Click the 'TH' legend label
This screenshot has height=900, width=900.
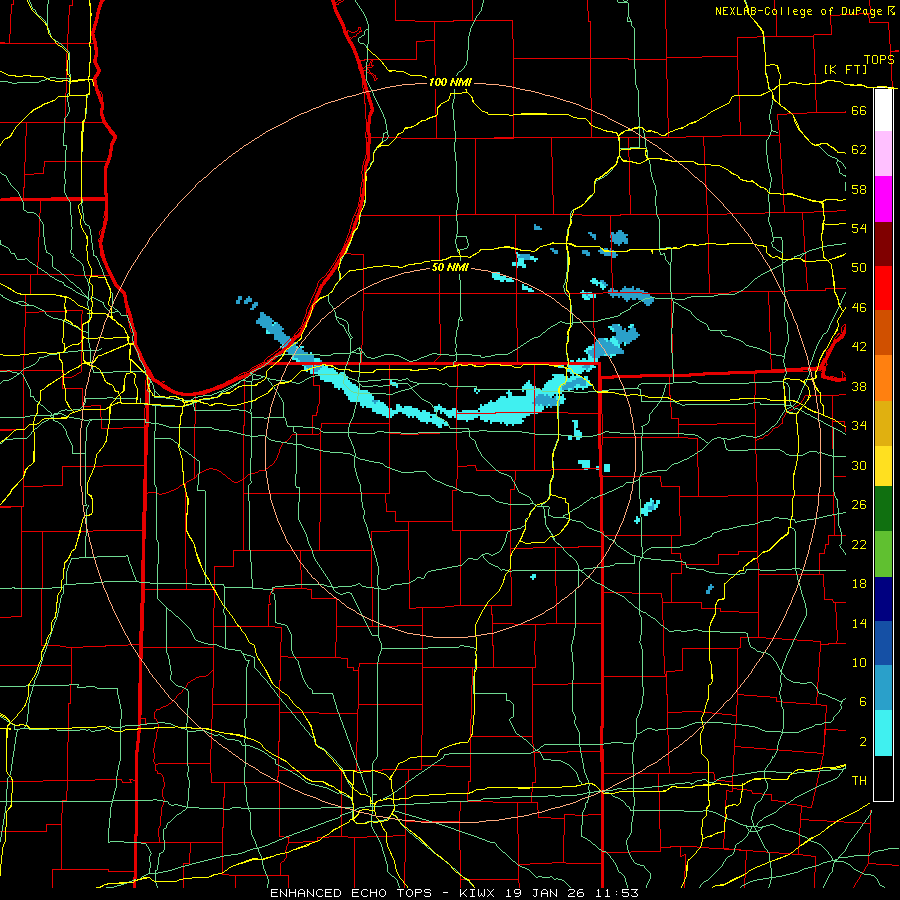point(859,781)
